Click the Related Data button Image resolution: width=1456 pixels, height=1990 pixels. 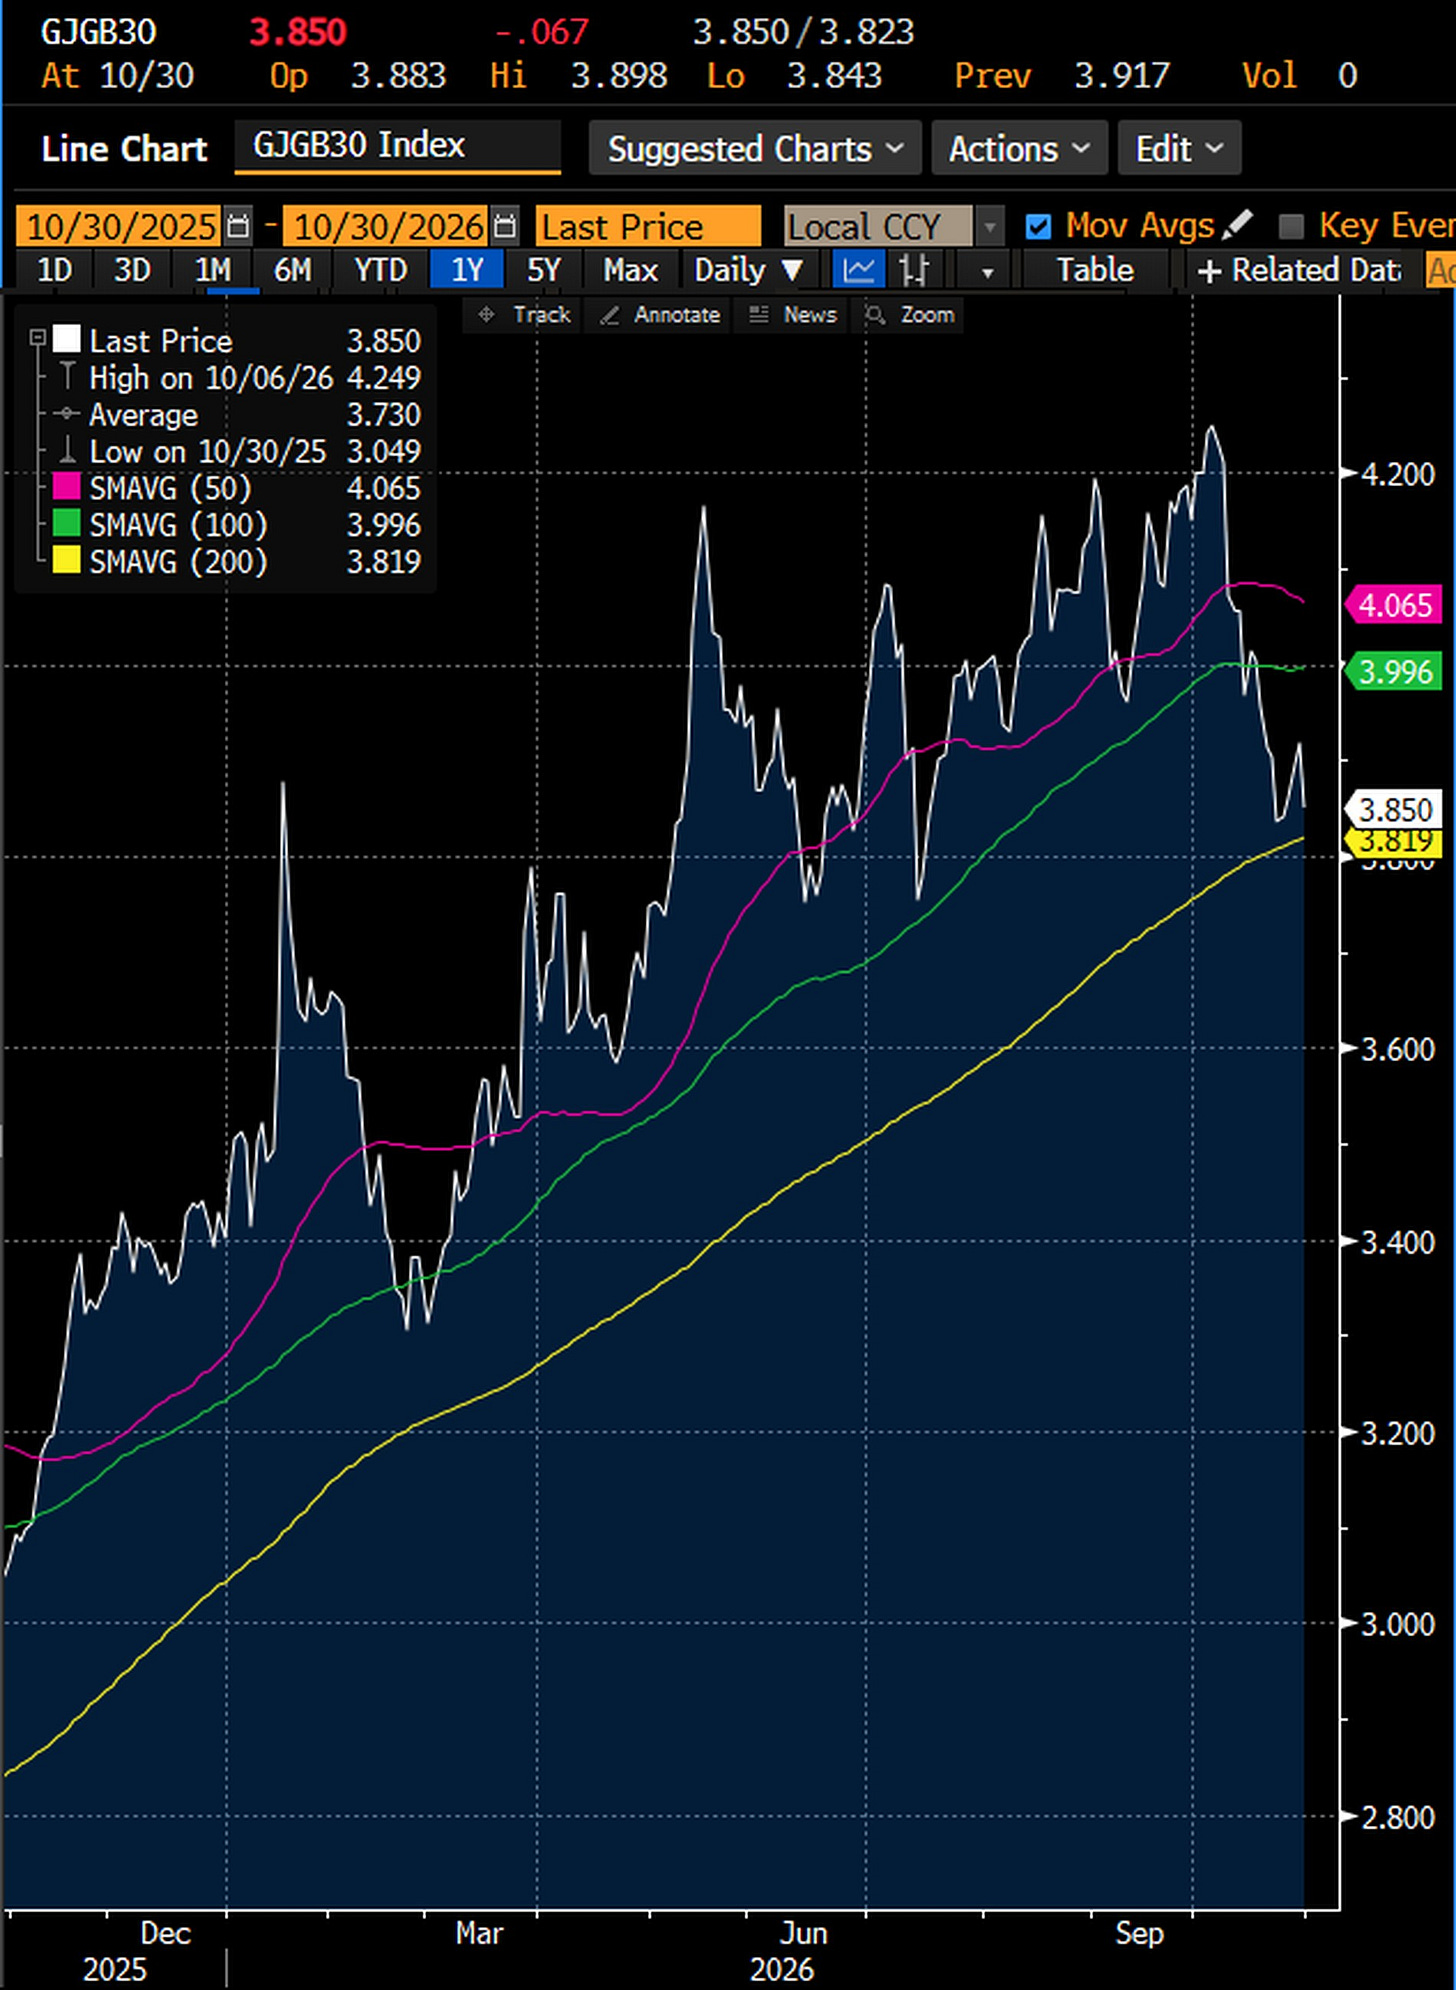(1298, 270)
